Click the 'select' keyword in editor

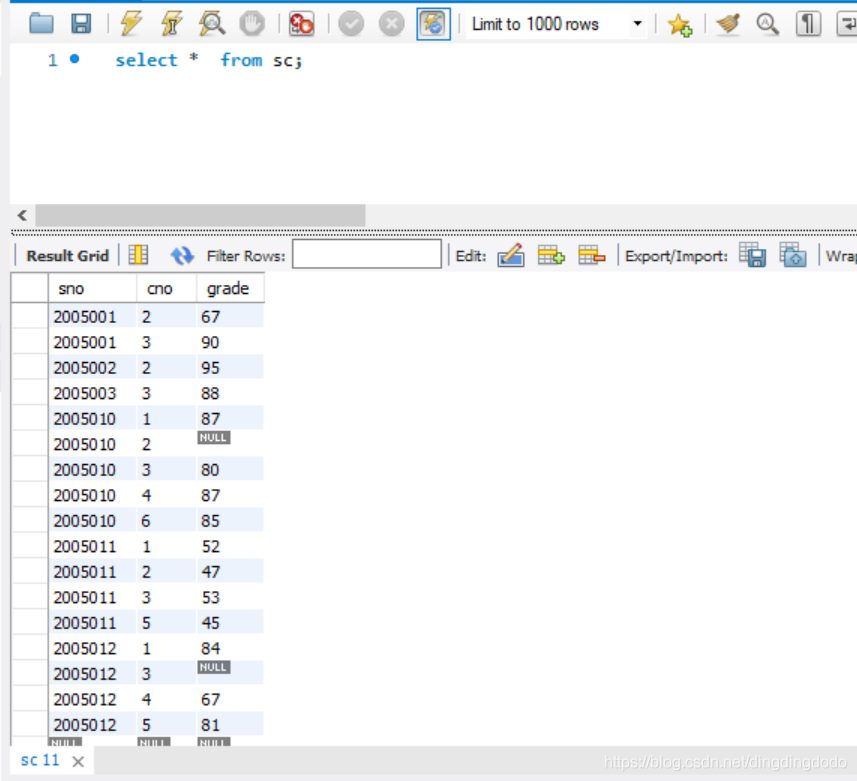coord(146,60)
